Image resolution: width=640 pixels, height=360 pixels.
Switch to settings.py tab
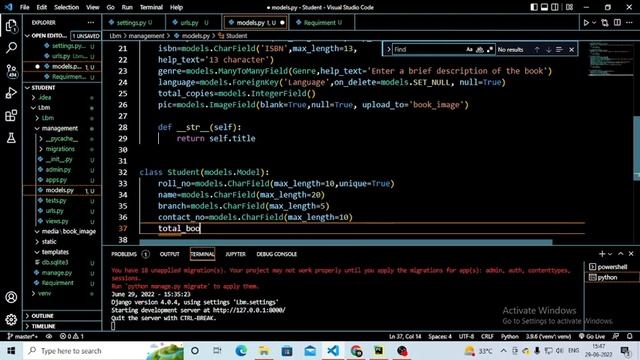(134, 22)
